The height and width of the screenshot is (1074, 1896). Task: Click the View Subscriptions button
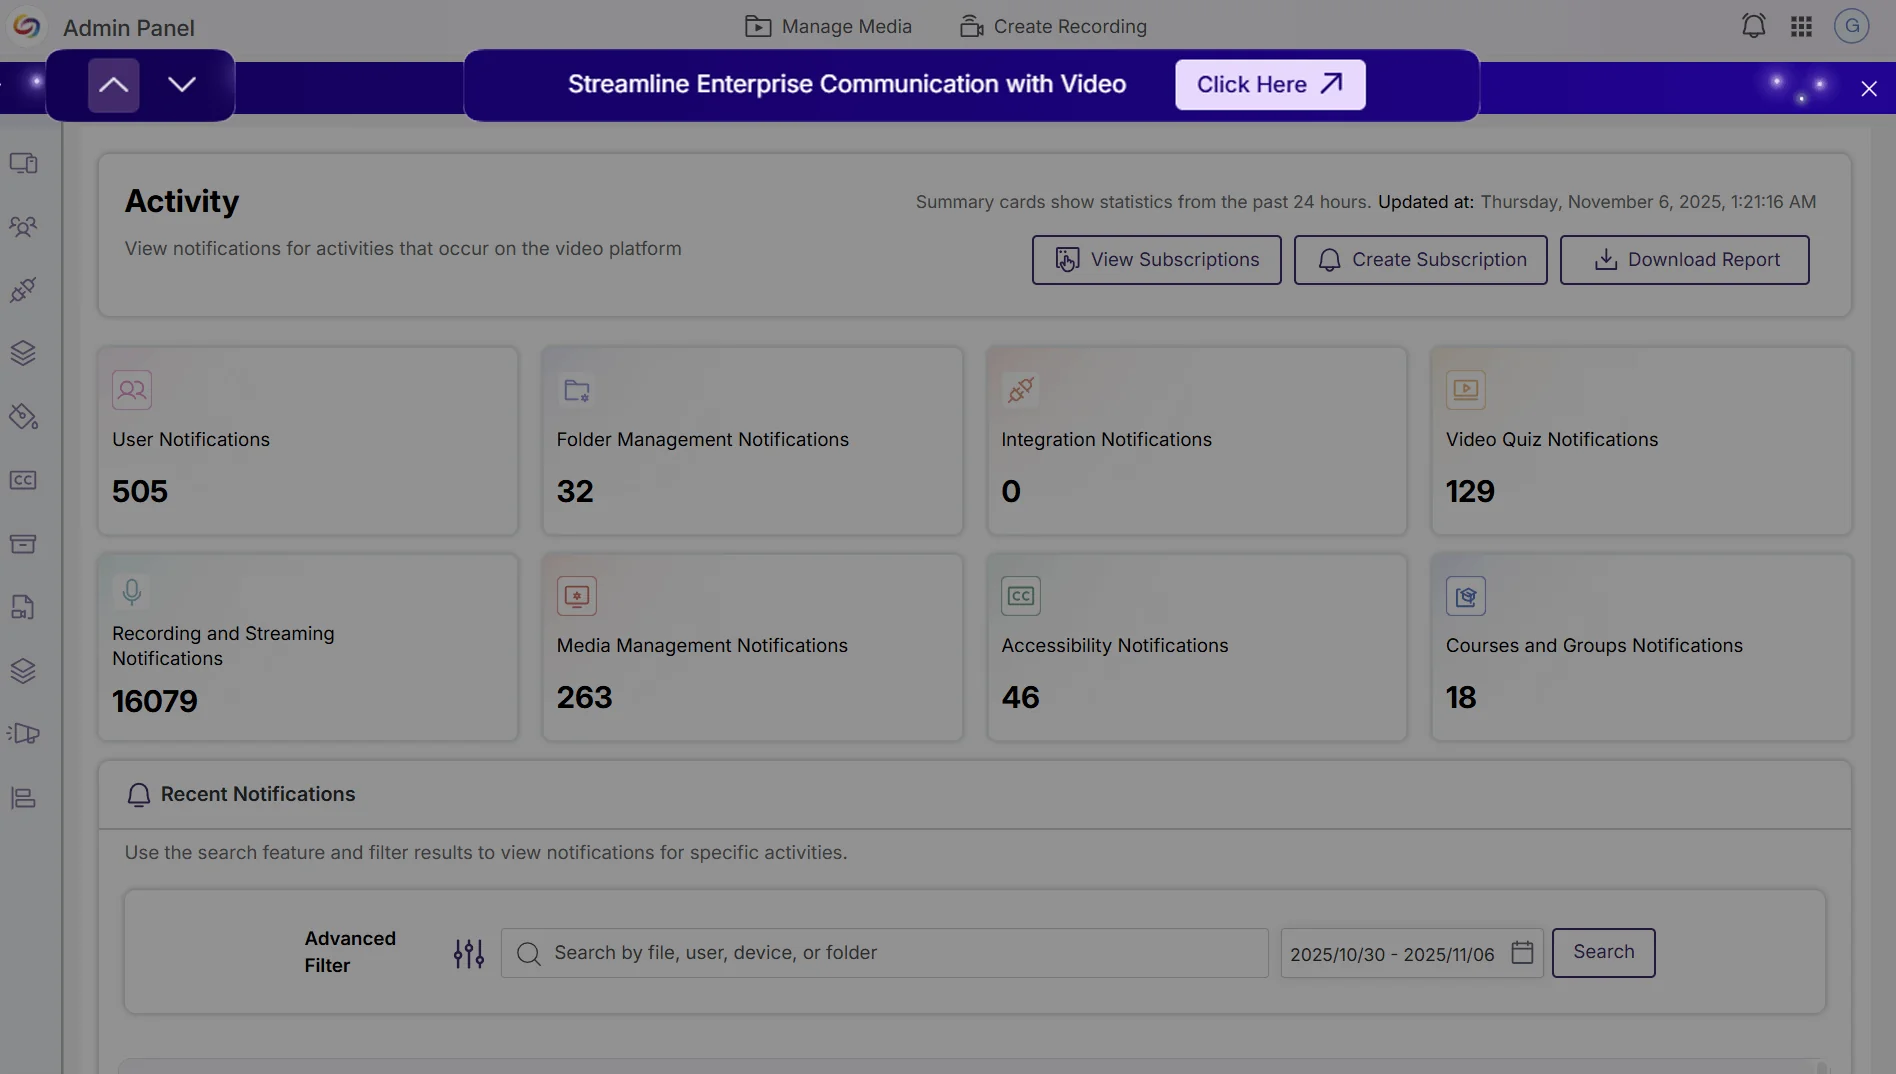point(1156,259)
